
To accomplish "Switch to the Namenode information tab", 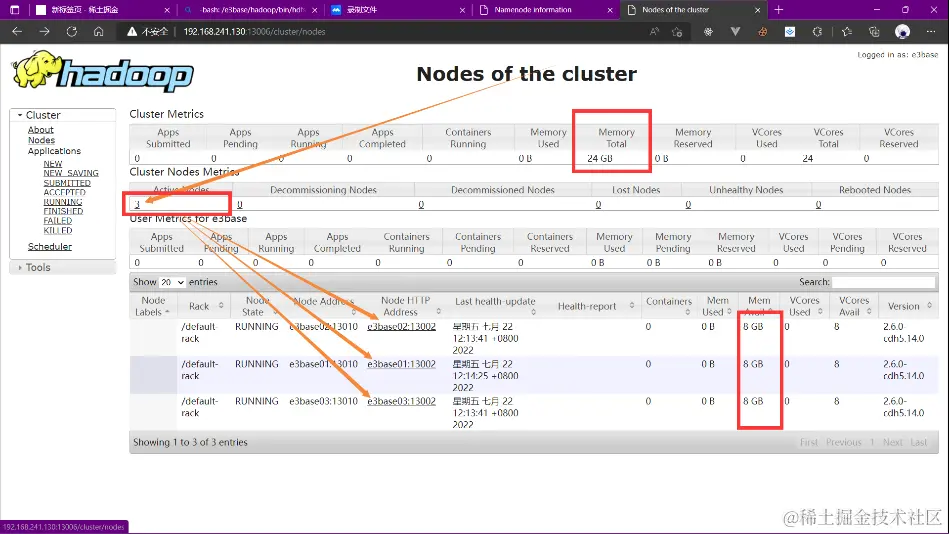I will click(x=533, y=10).
